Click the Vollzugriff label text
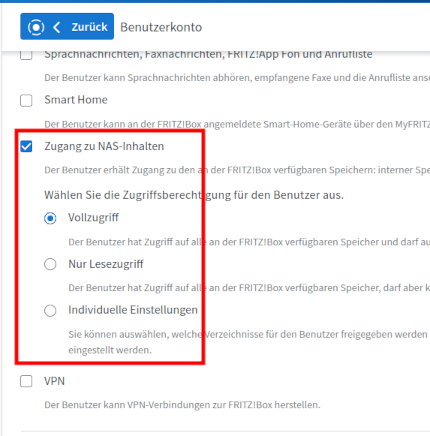Screen dimensions: 430x436 click(x=93, y=218)
